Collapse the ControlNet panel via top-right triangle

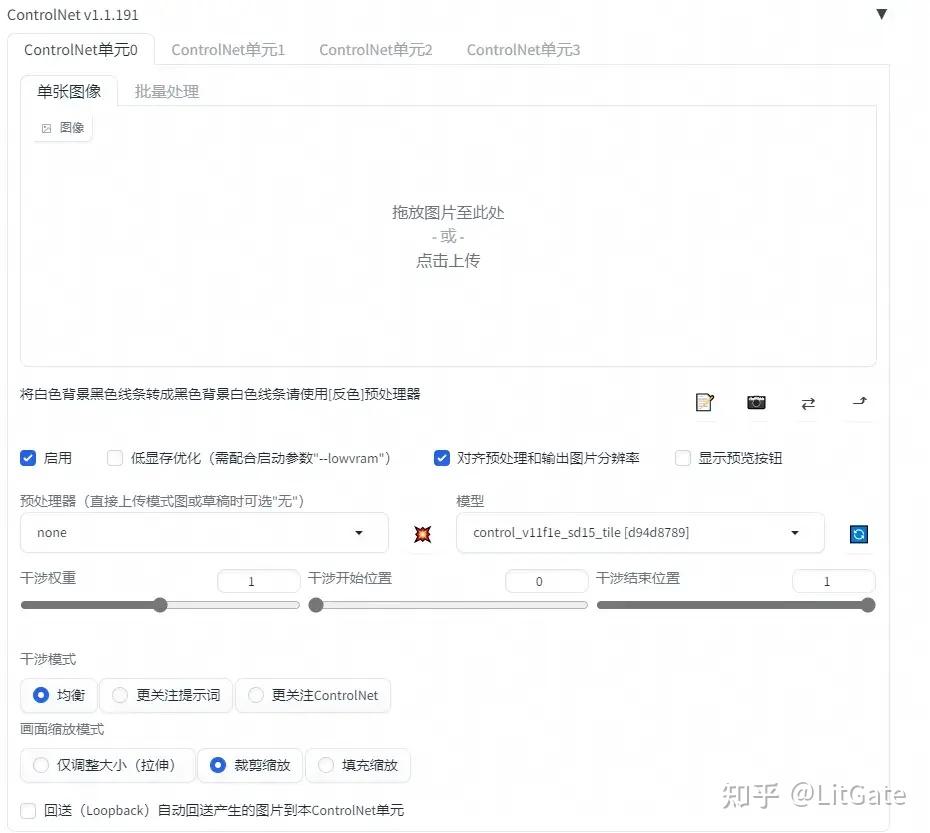pyautogui.click(x=881, y=14)
